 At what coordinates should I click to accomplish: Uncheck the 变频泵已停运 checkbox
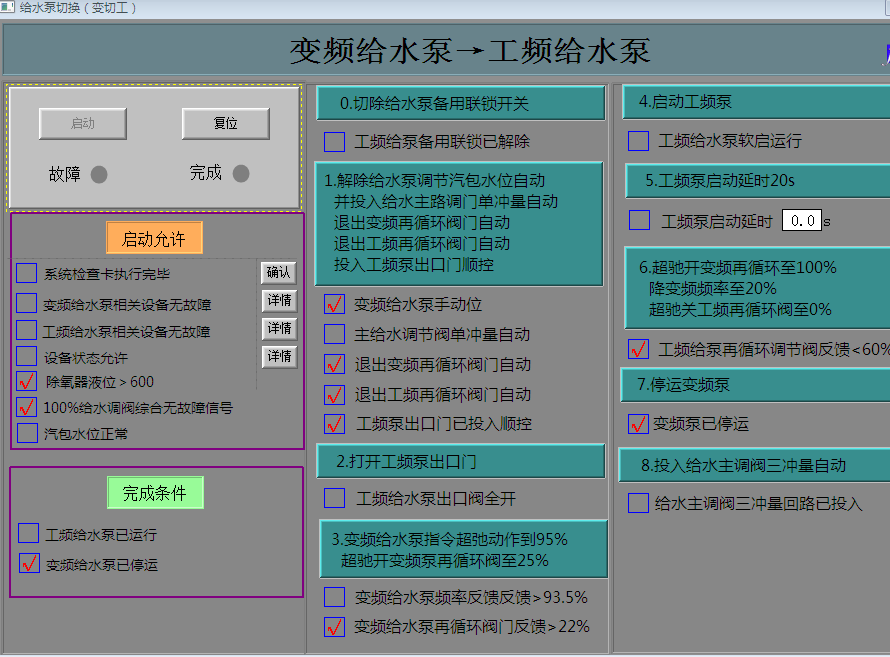click(638, 424)
